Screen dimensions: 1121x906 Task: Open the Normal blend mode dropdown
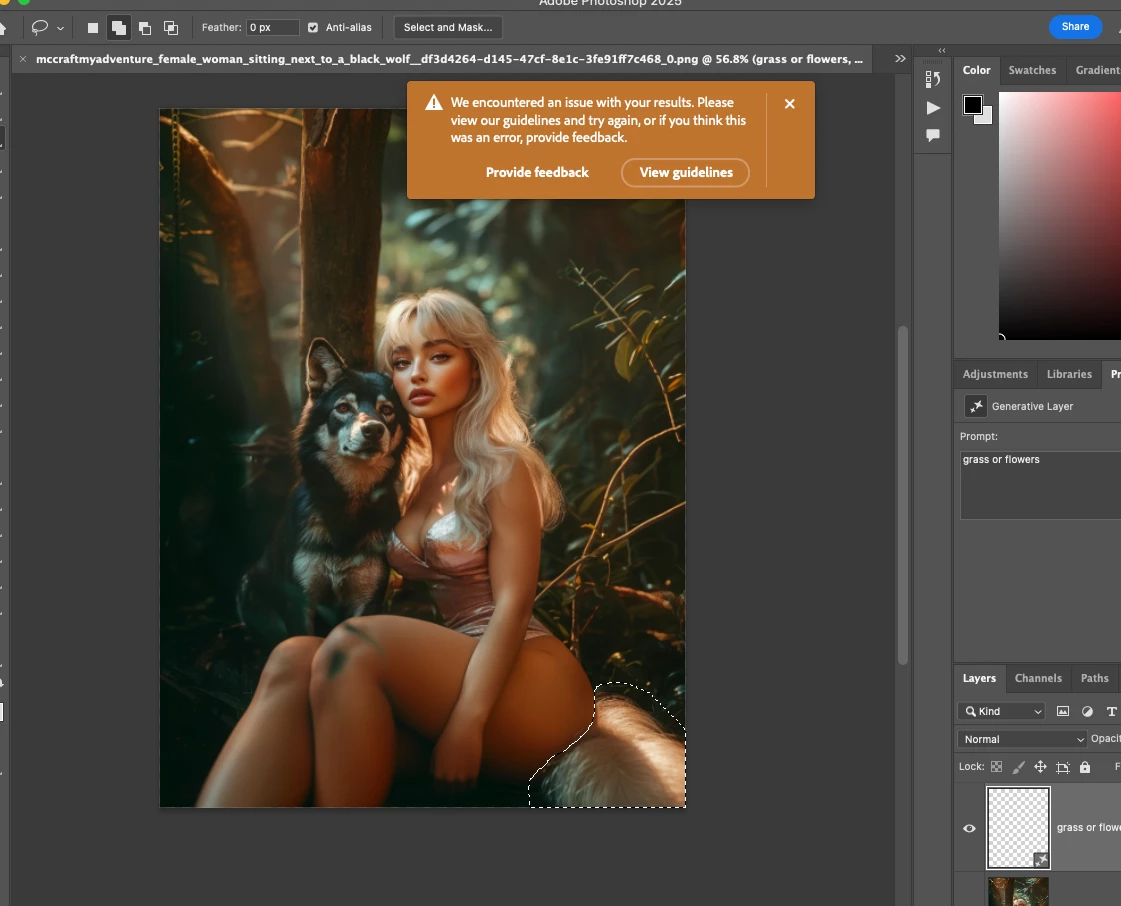pos(1022,739)
